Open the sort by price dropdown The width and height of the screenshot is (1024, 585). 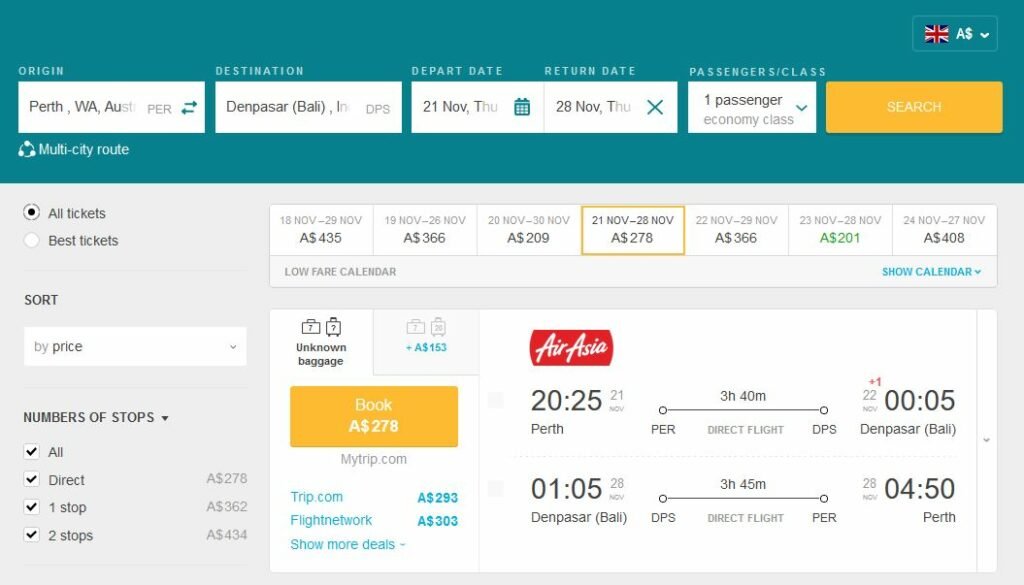[x=135, y=347]
